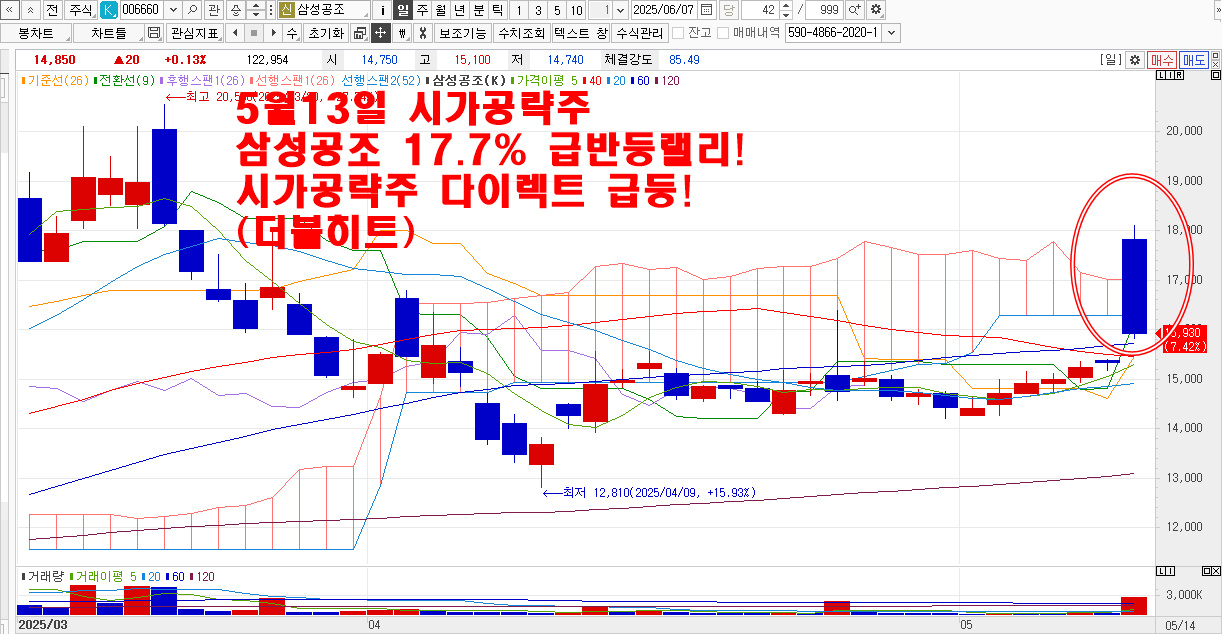
Task: Click the date field 2025/06/07
Action: 664,10
